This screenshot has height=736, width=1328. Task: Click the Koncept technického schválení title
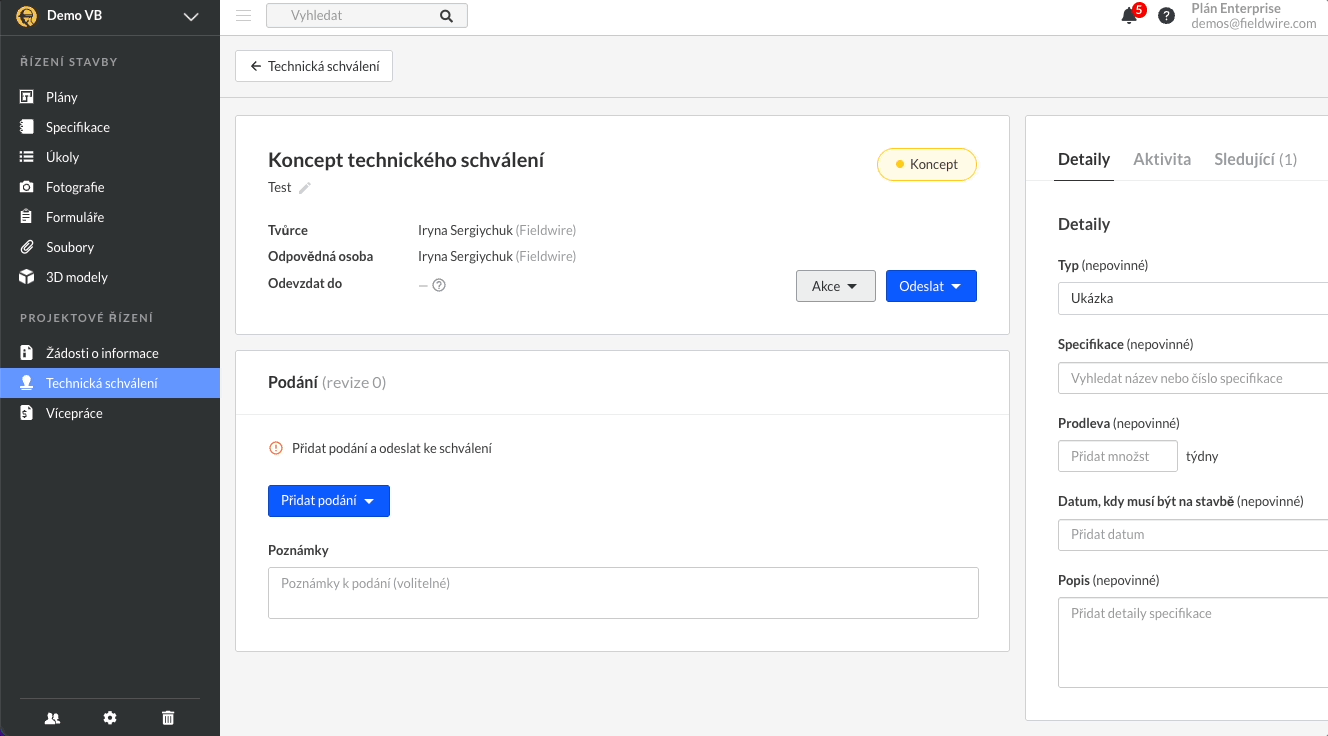pyautogui.click(x=406, y=160)
